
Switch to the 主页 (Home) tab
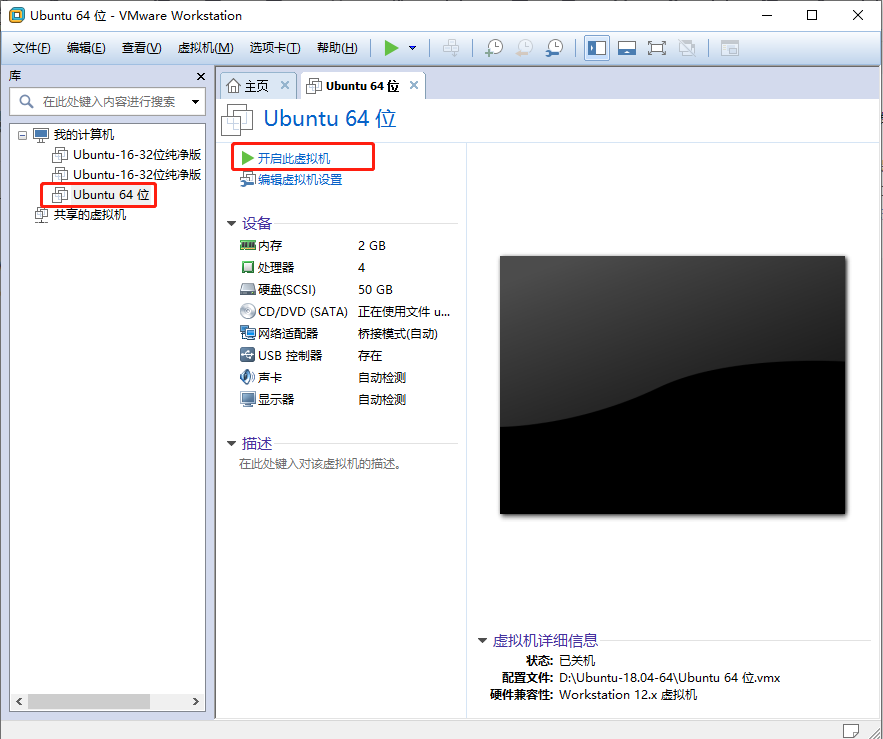[256, 85]
